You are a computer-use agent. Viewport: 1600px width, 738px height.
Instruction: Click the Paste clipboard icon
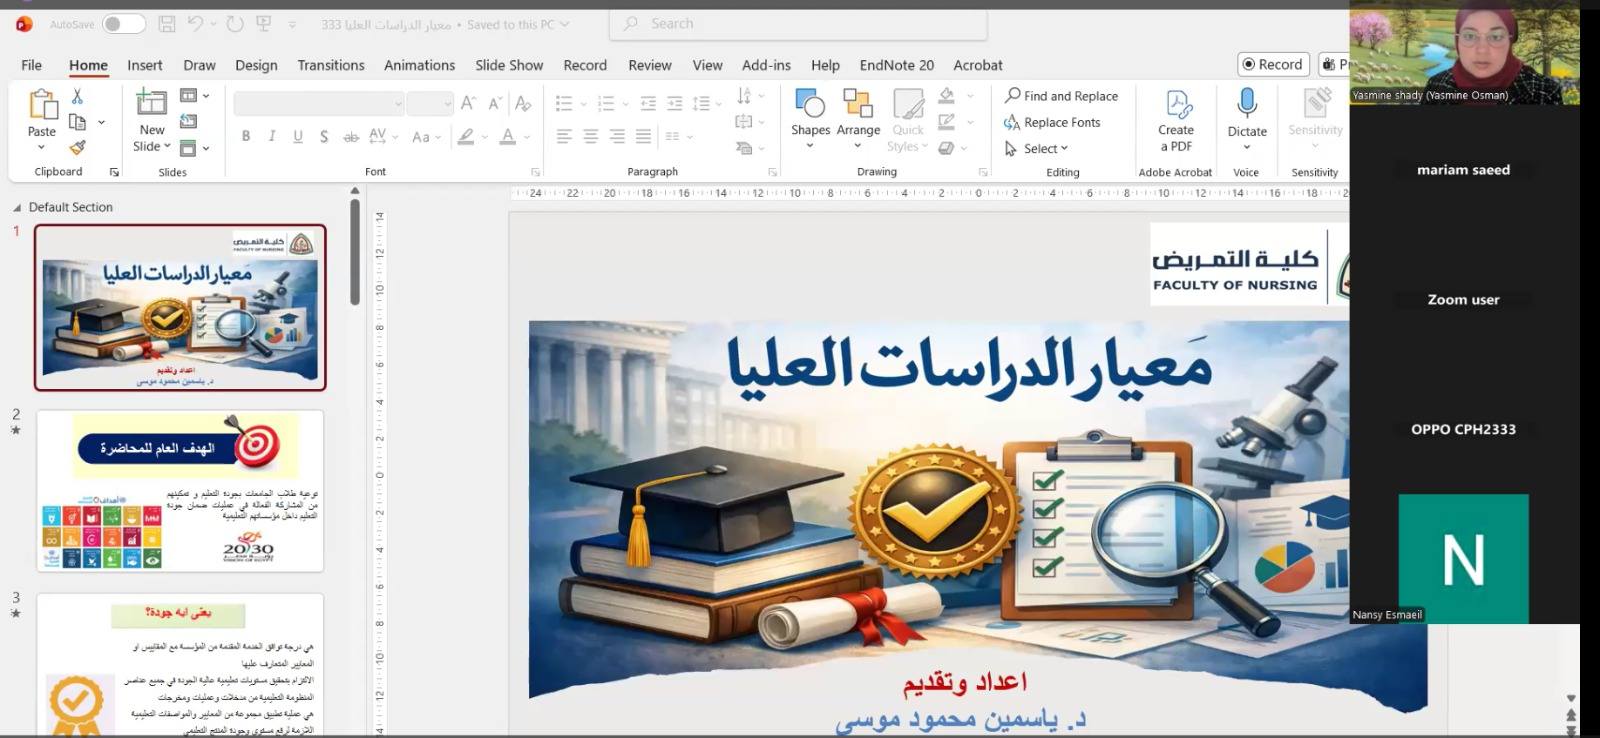click(x=42, y=105)
